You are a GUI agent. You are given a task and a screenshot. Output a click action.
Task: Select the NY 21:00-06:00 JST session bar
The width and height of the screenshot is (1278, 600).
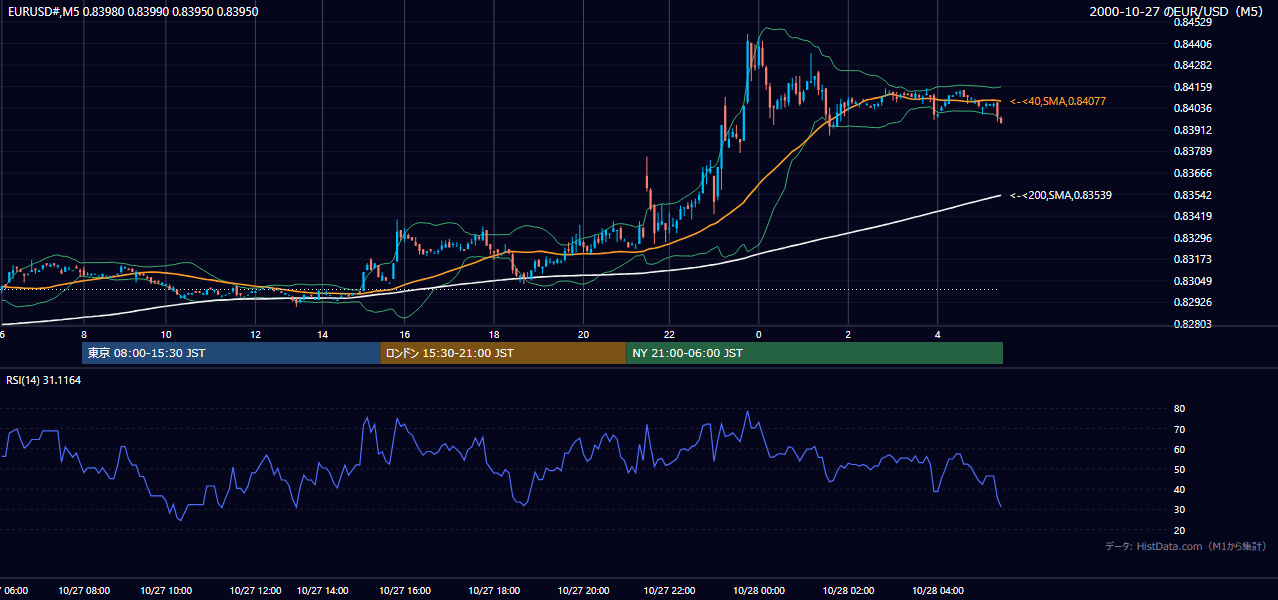click(x=814, y=353)
